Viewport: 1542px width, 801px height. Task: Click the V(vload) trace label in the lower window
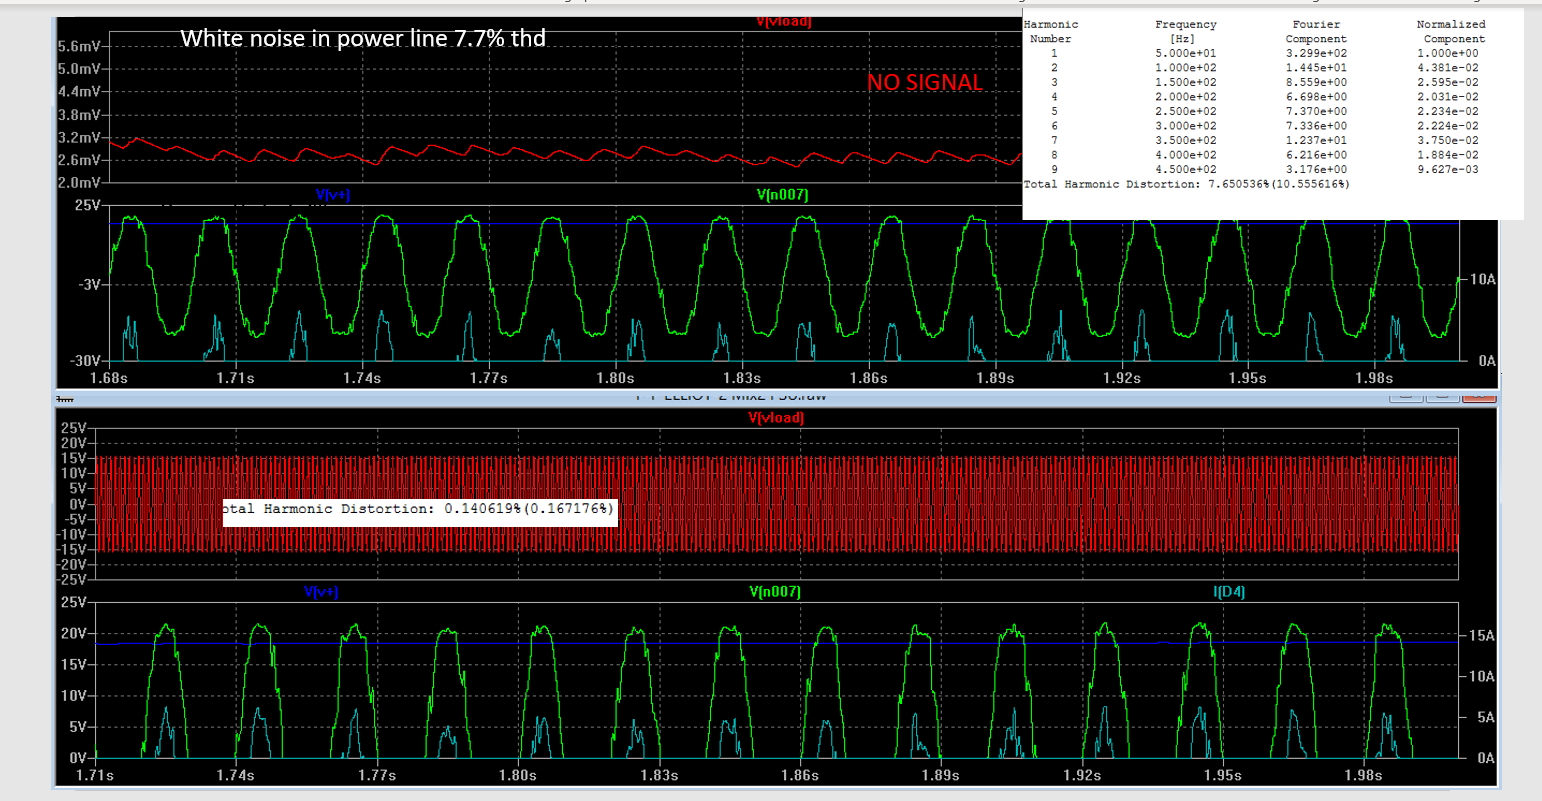pos(776,418)
